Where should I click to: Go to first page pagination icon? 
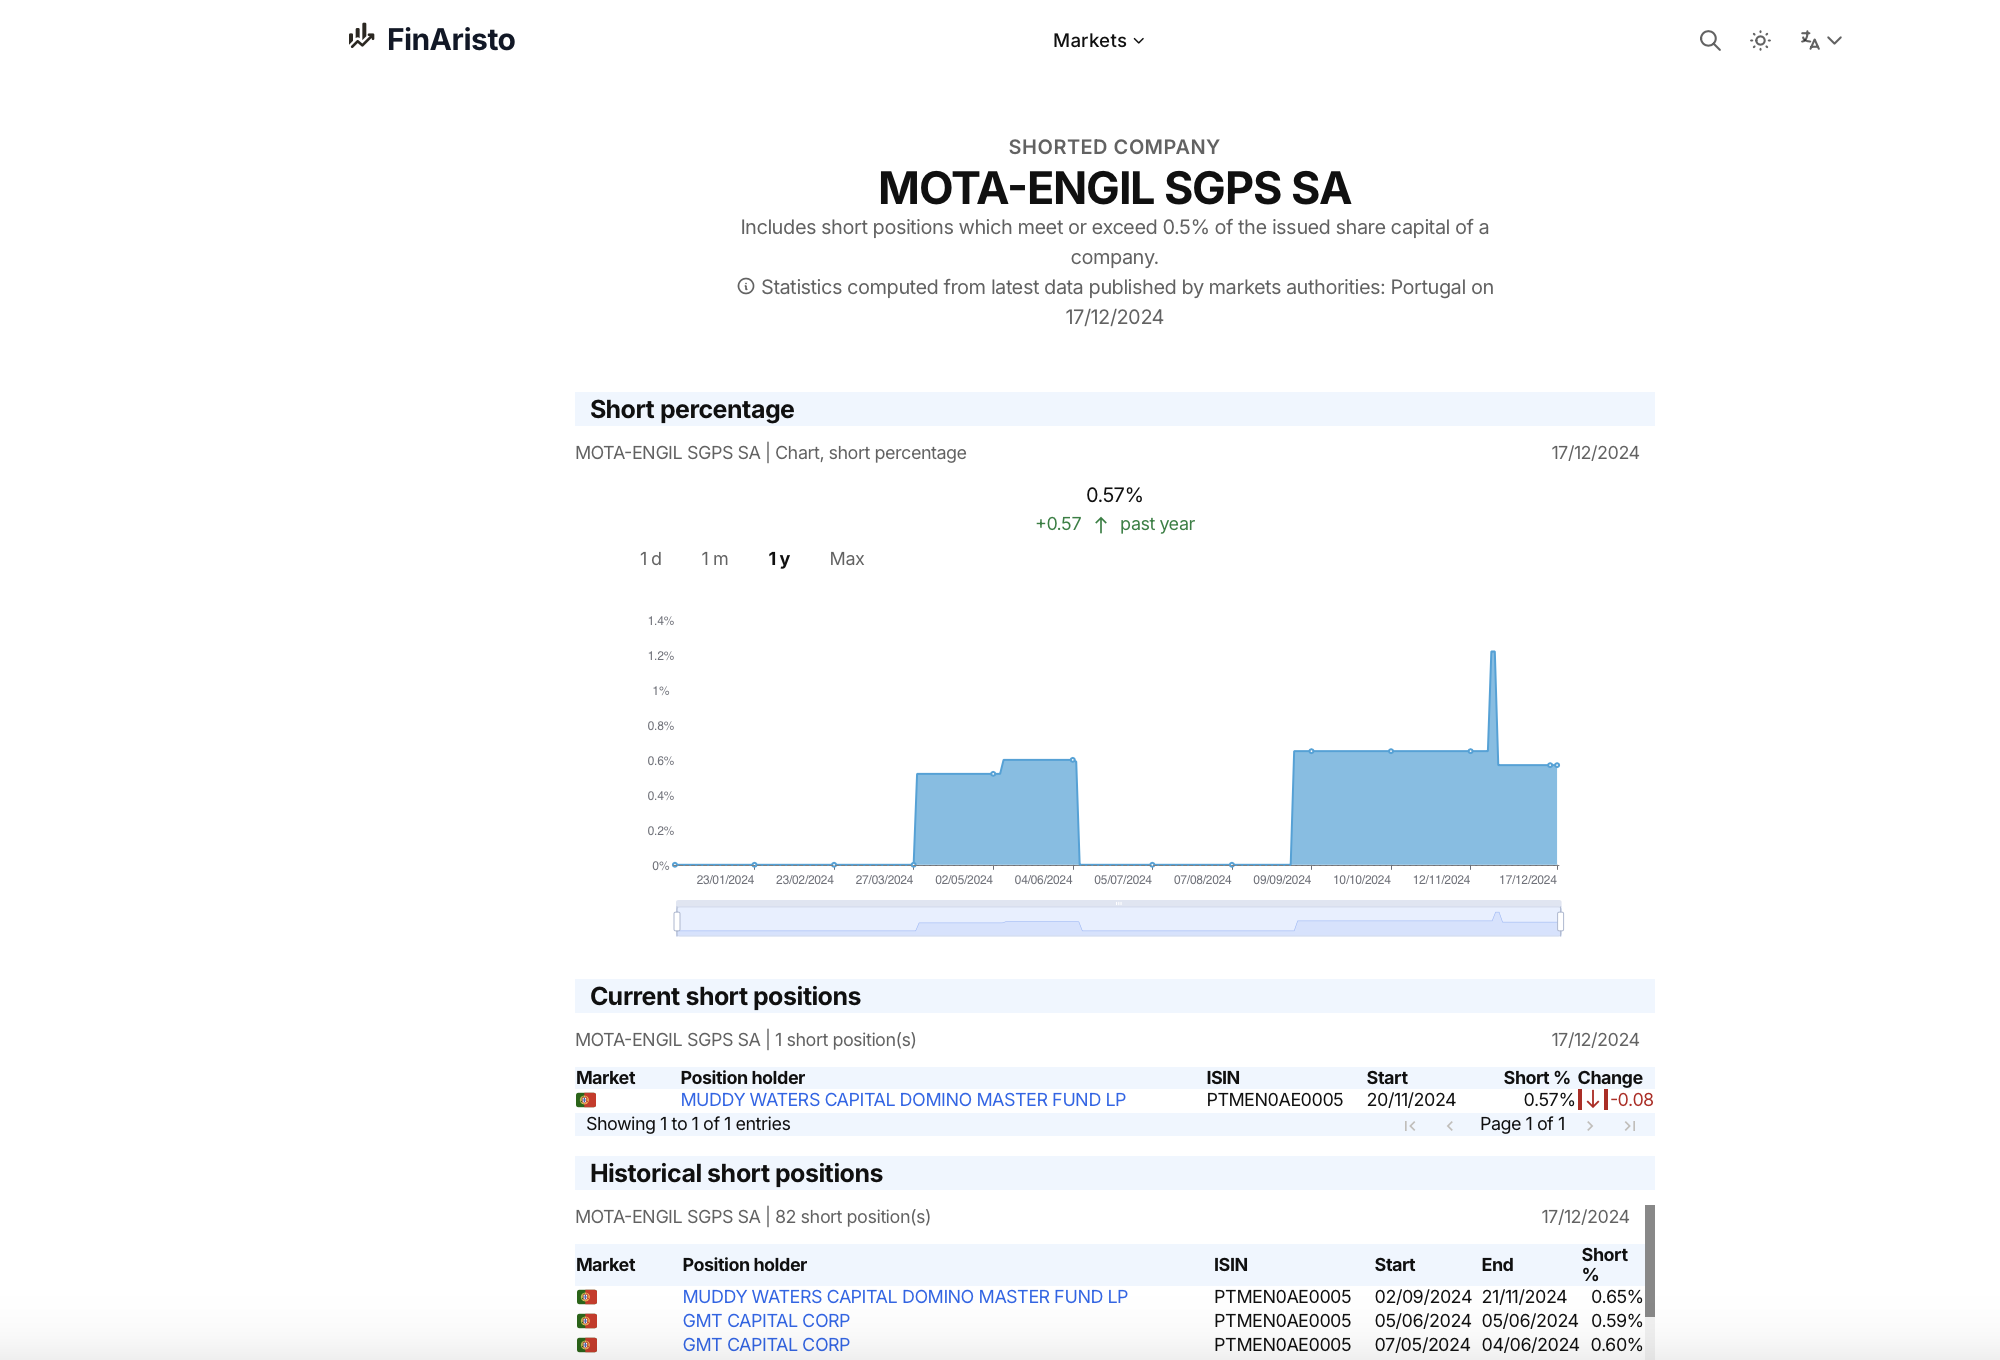[x=1410, y=1126]
